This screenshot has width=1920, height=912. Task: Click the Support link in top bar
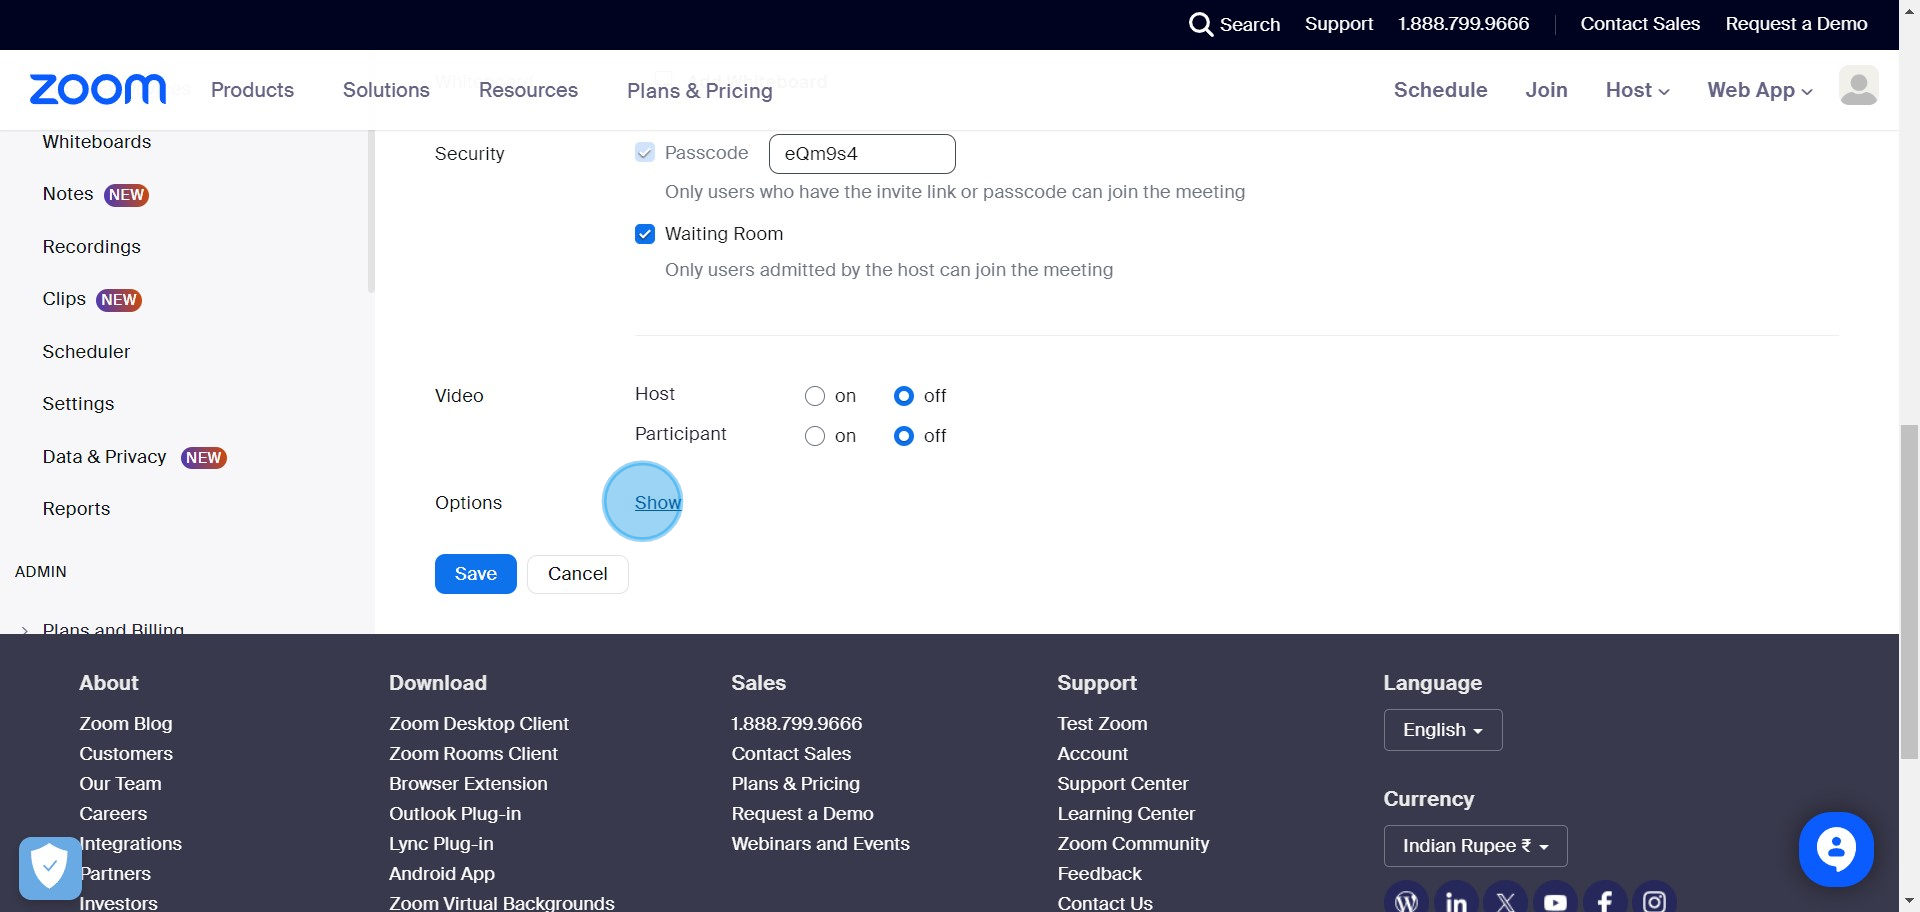point(1339,24)
